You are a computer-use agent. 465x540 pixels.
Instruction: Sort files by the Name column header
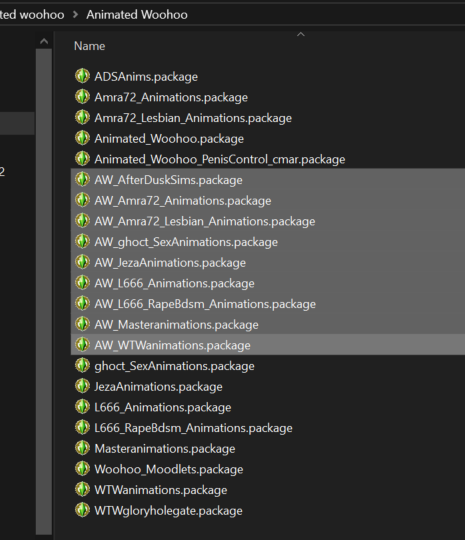(90, 46)
